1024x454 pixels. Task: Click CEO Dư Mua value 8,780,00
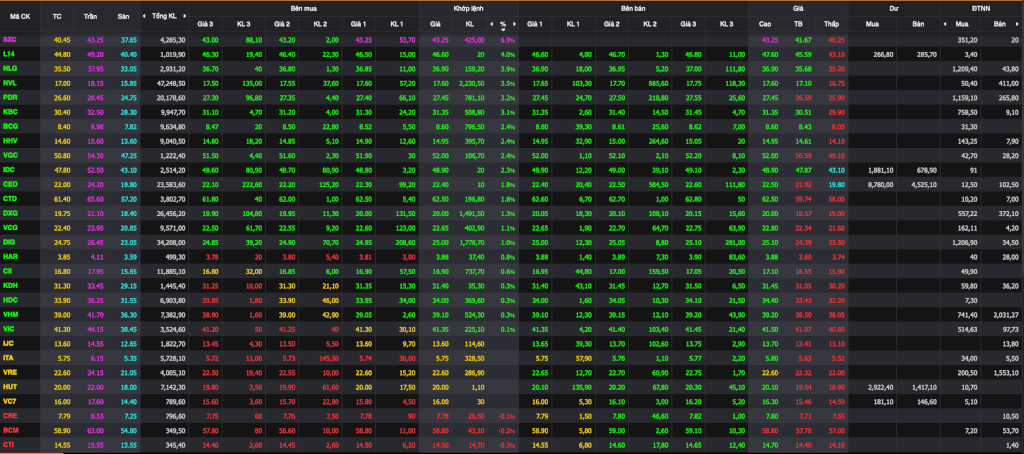click(x=882, y=184)
